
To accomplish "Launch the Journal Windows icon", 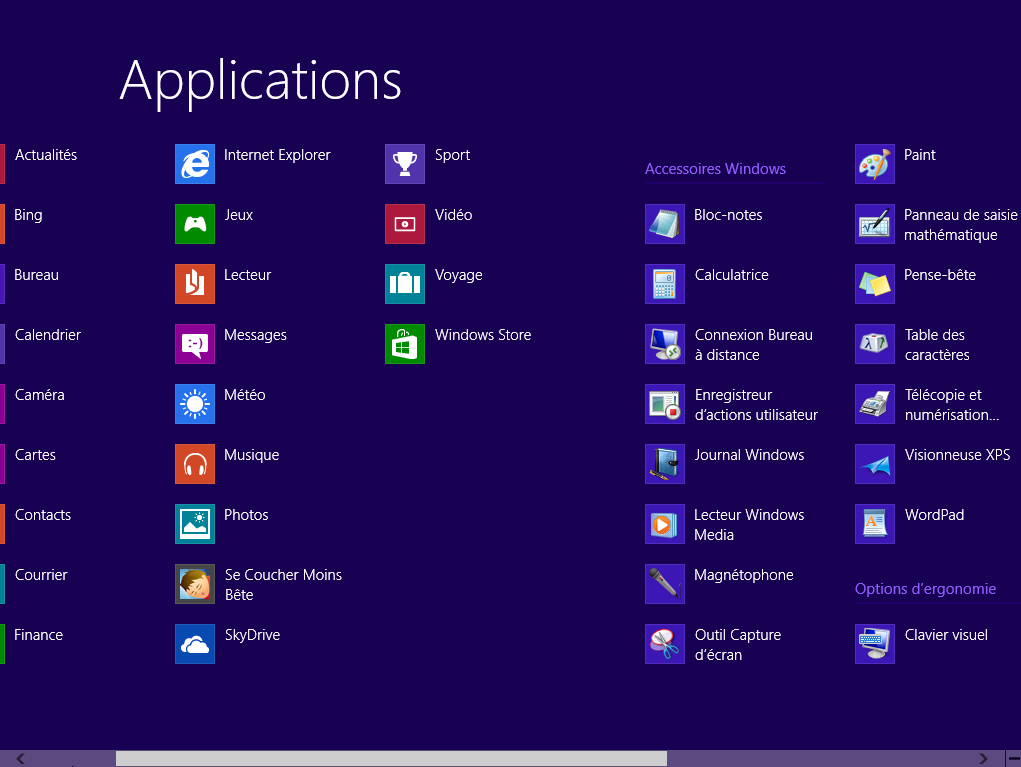I will pos(665,464).
